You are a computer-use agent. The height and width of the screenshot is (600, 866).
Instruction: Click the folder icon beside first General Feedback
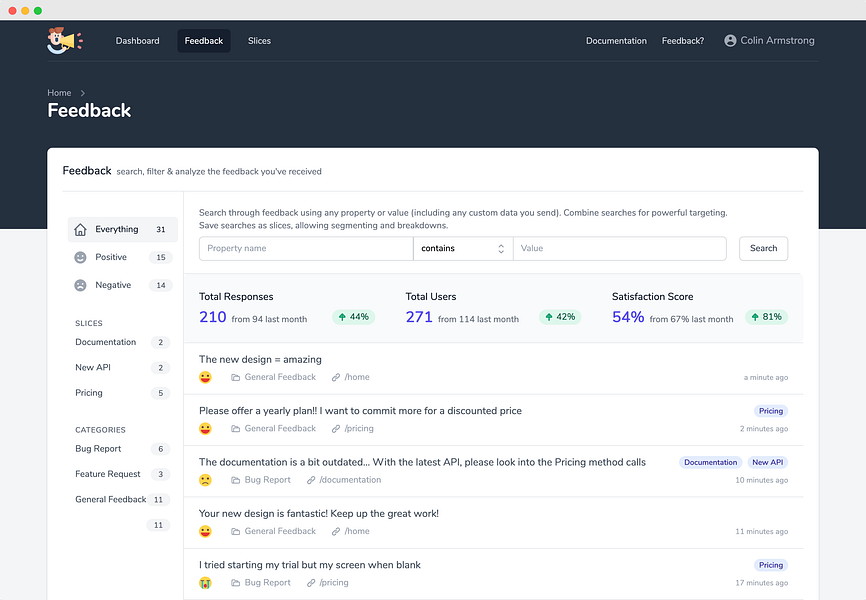point(236,377)
